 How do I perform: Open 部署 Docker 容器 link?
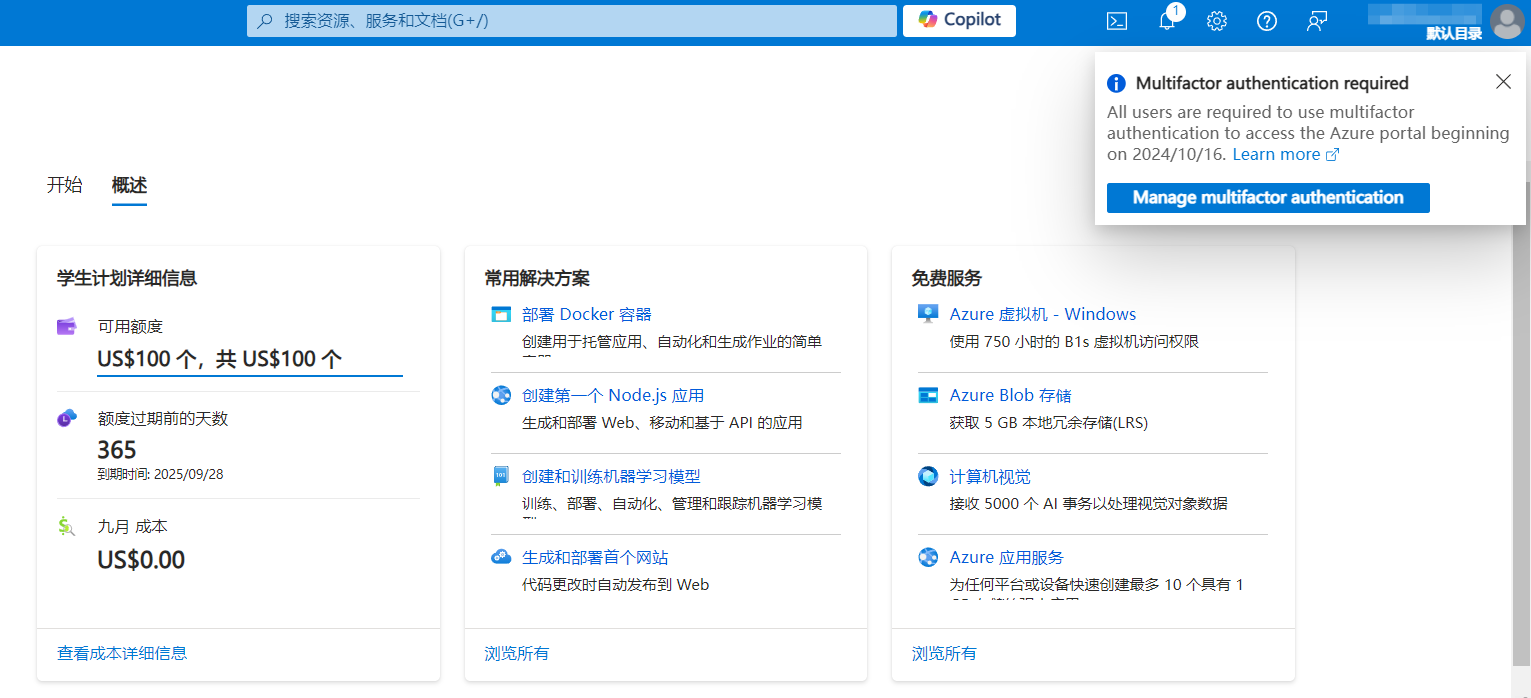click(x=587, y=314)
